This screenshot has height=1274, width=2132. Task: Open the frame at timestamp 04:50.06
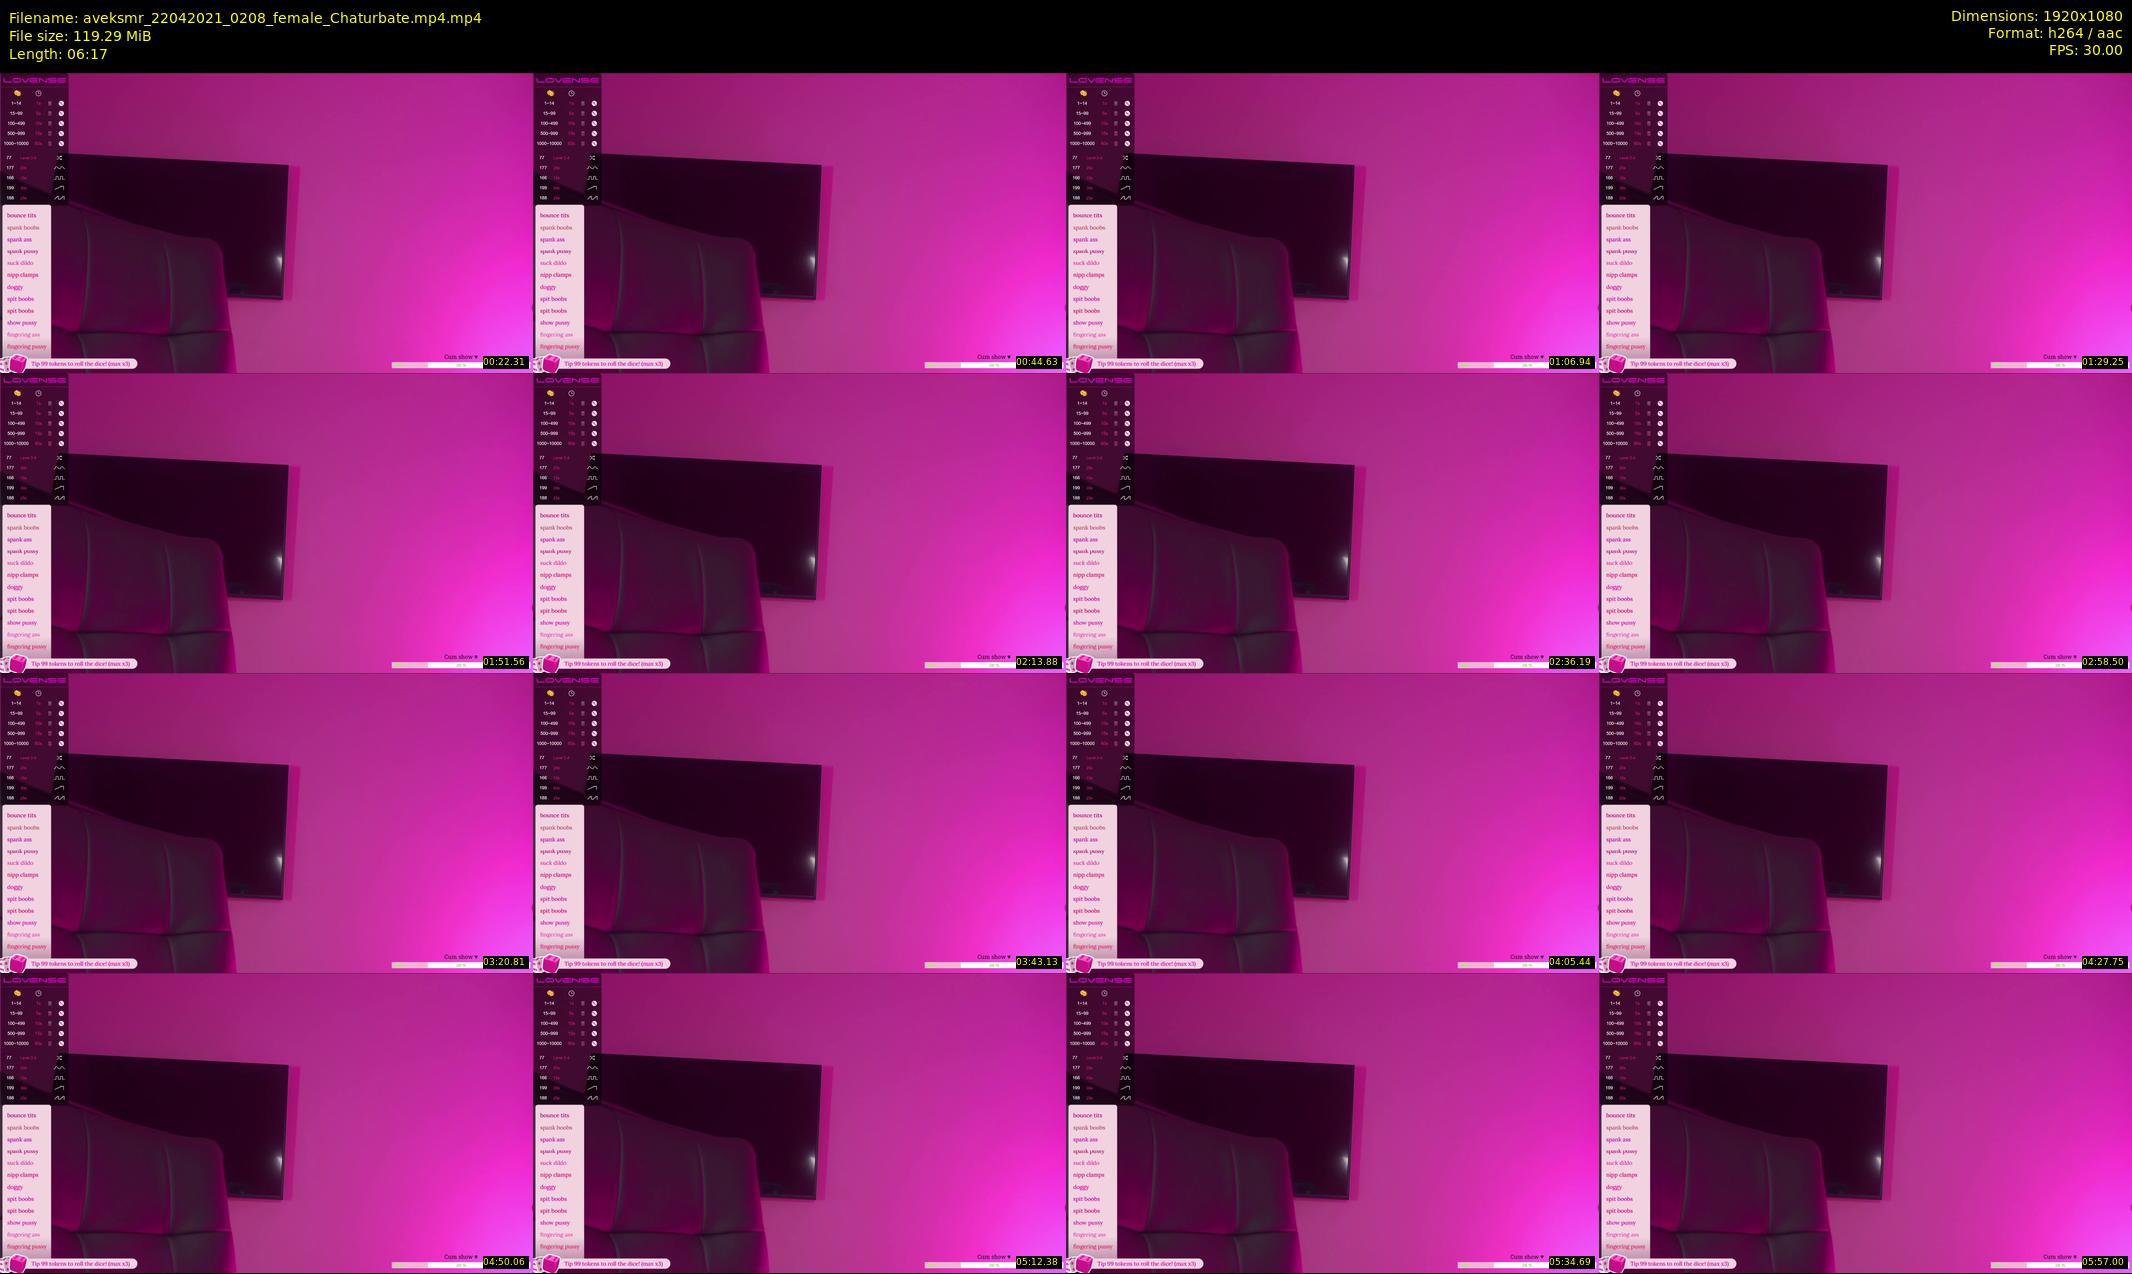[266, 1122]
